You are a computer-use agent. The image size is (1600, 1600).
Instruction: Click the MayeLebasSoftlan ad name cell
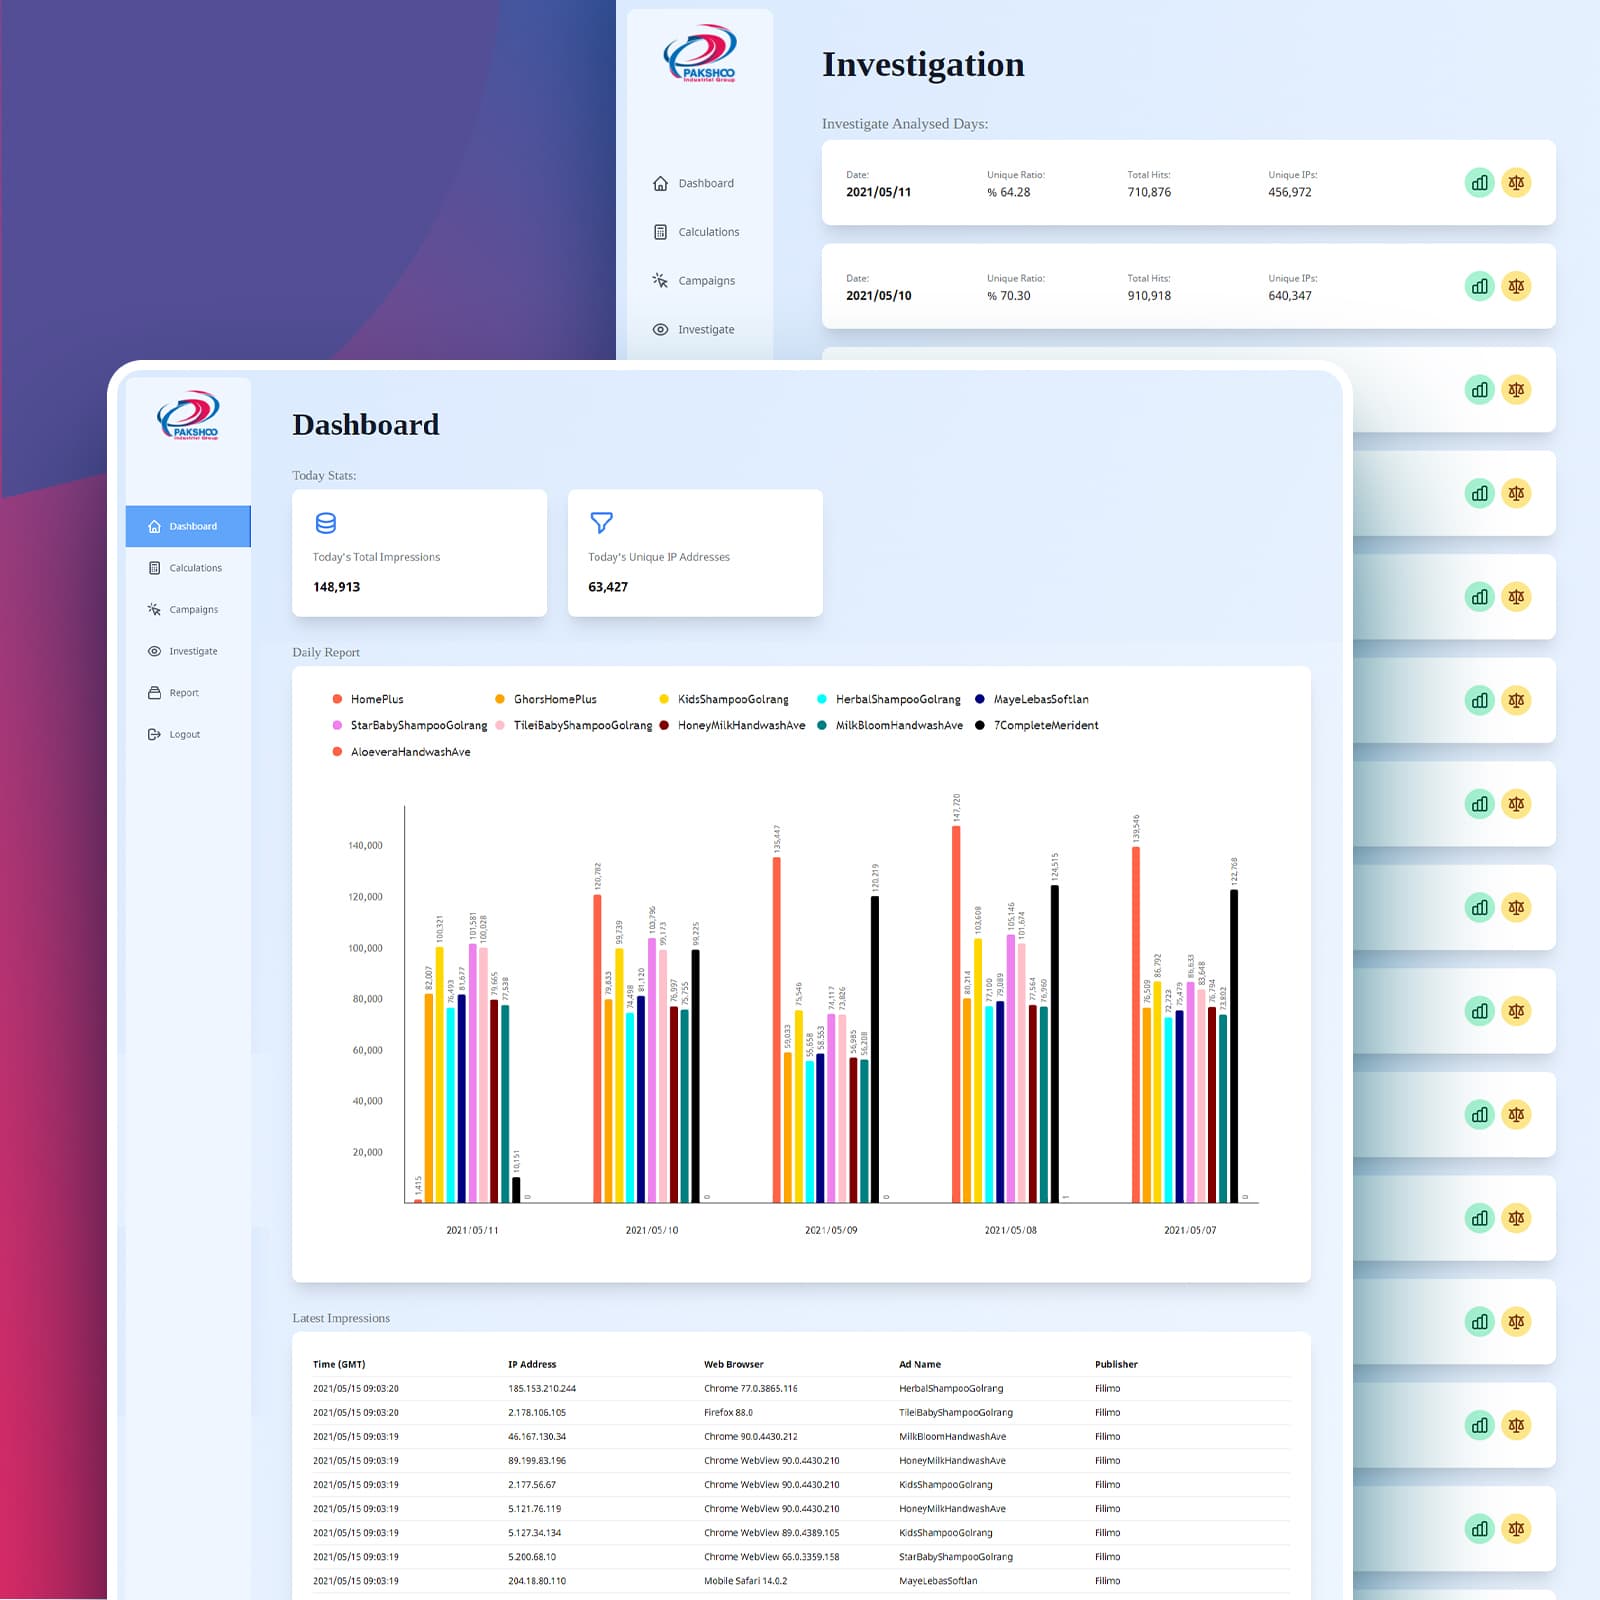click(938, 1580)
